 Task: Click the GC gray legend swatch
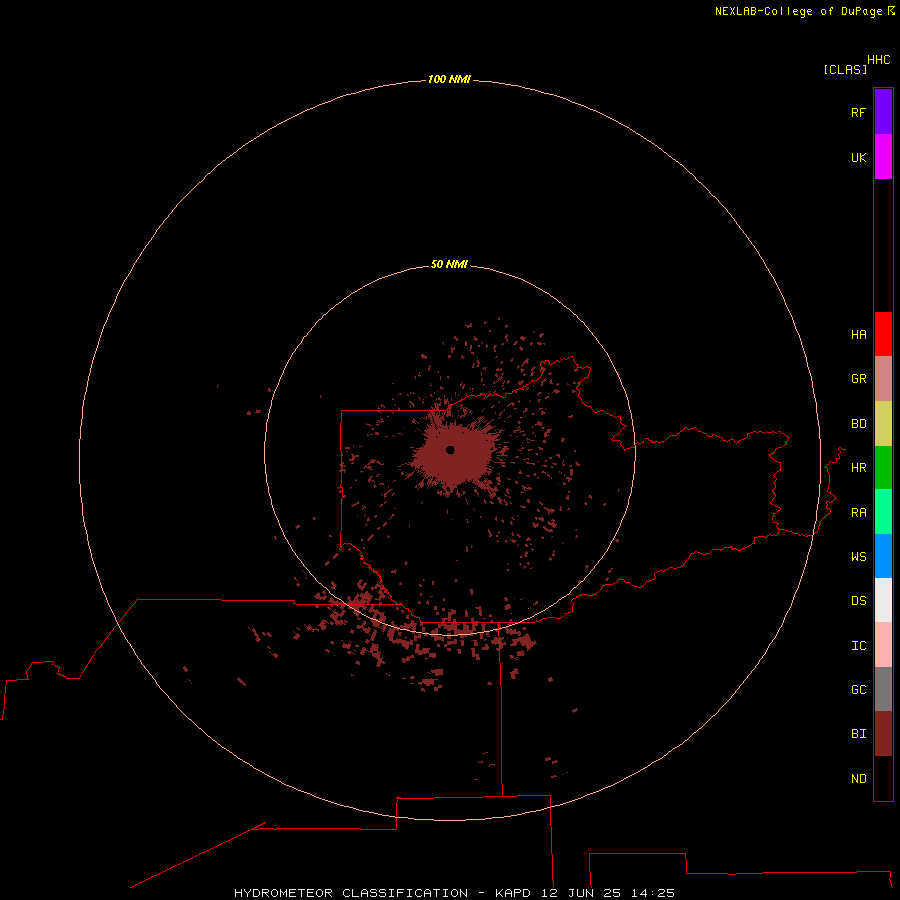tap(883, 689)
